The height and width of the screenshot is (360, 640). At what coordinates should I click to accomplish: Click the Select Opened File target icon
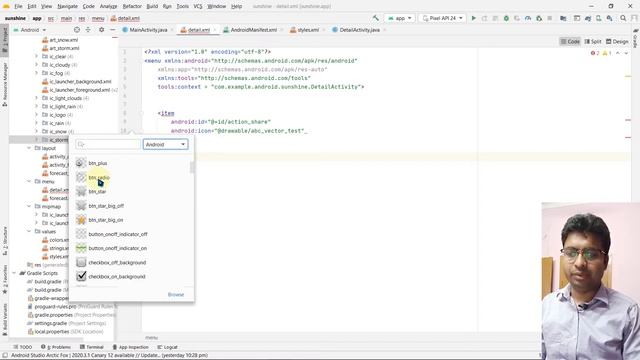pyautogui.click(x=77, y=30)
